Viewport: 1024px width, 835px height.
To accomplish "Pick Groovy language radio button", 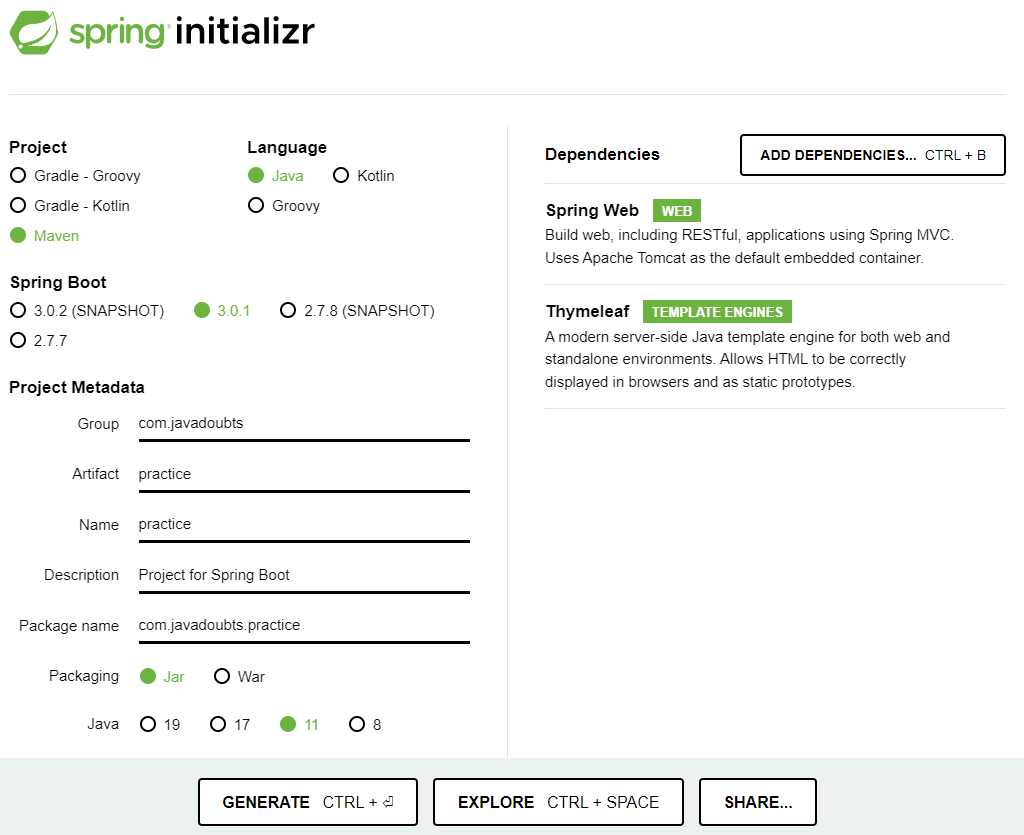I will click(256, 206).
